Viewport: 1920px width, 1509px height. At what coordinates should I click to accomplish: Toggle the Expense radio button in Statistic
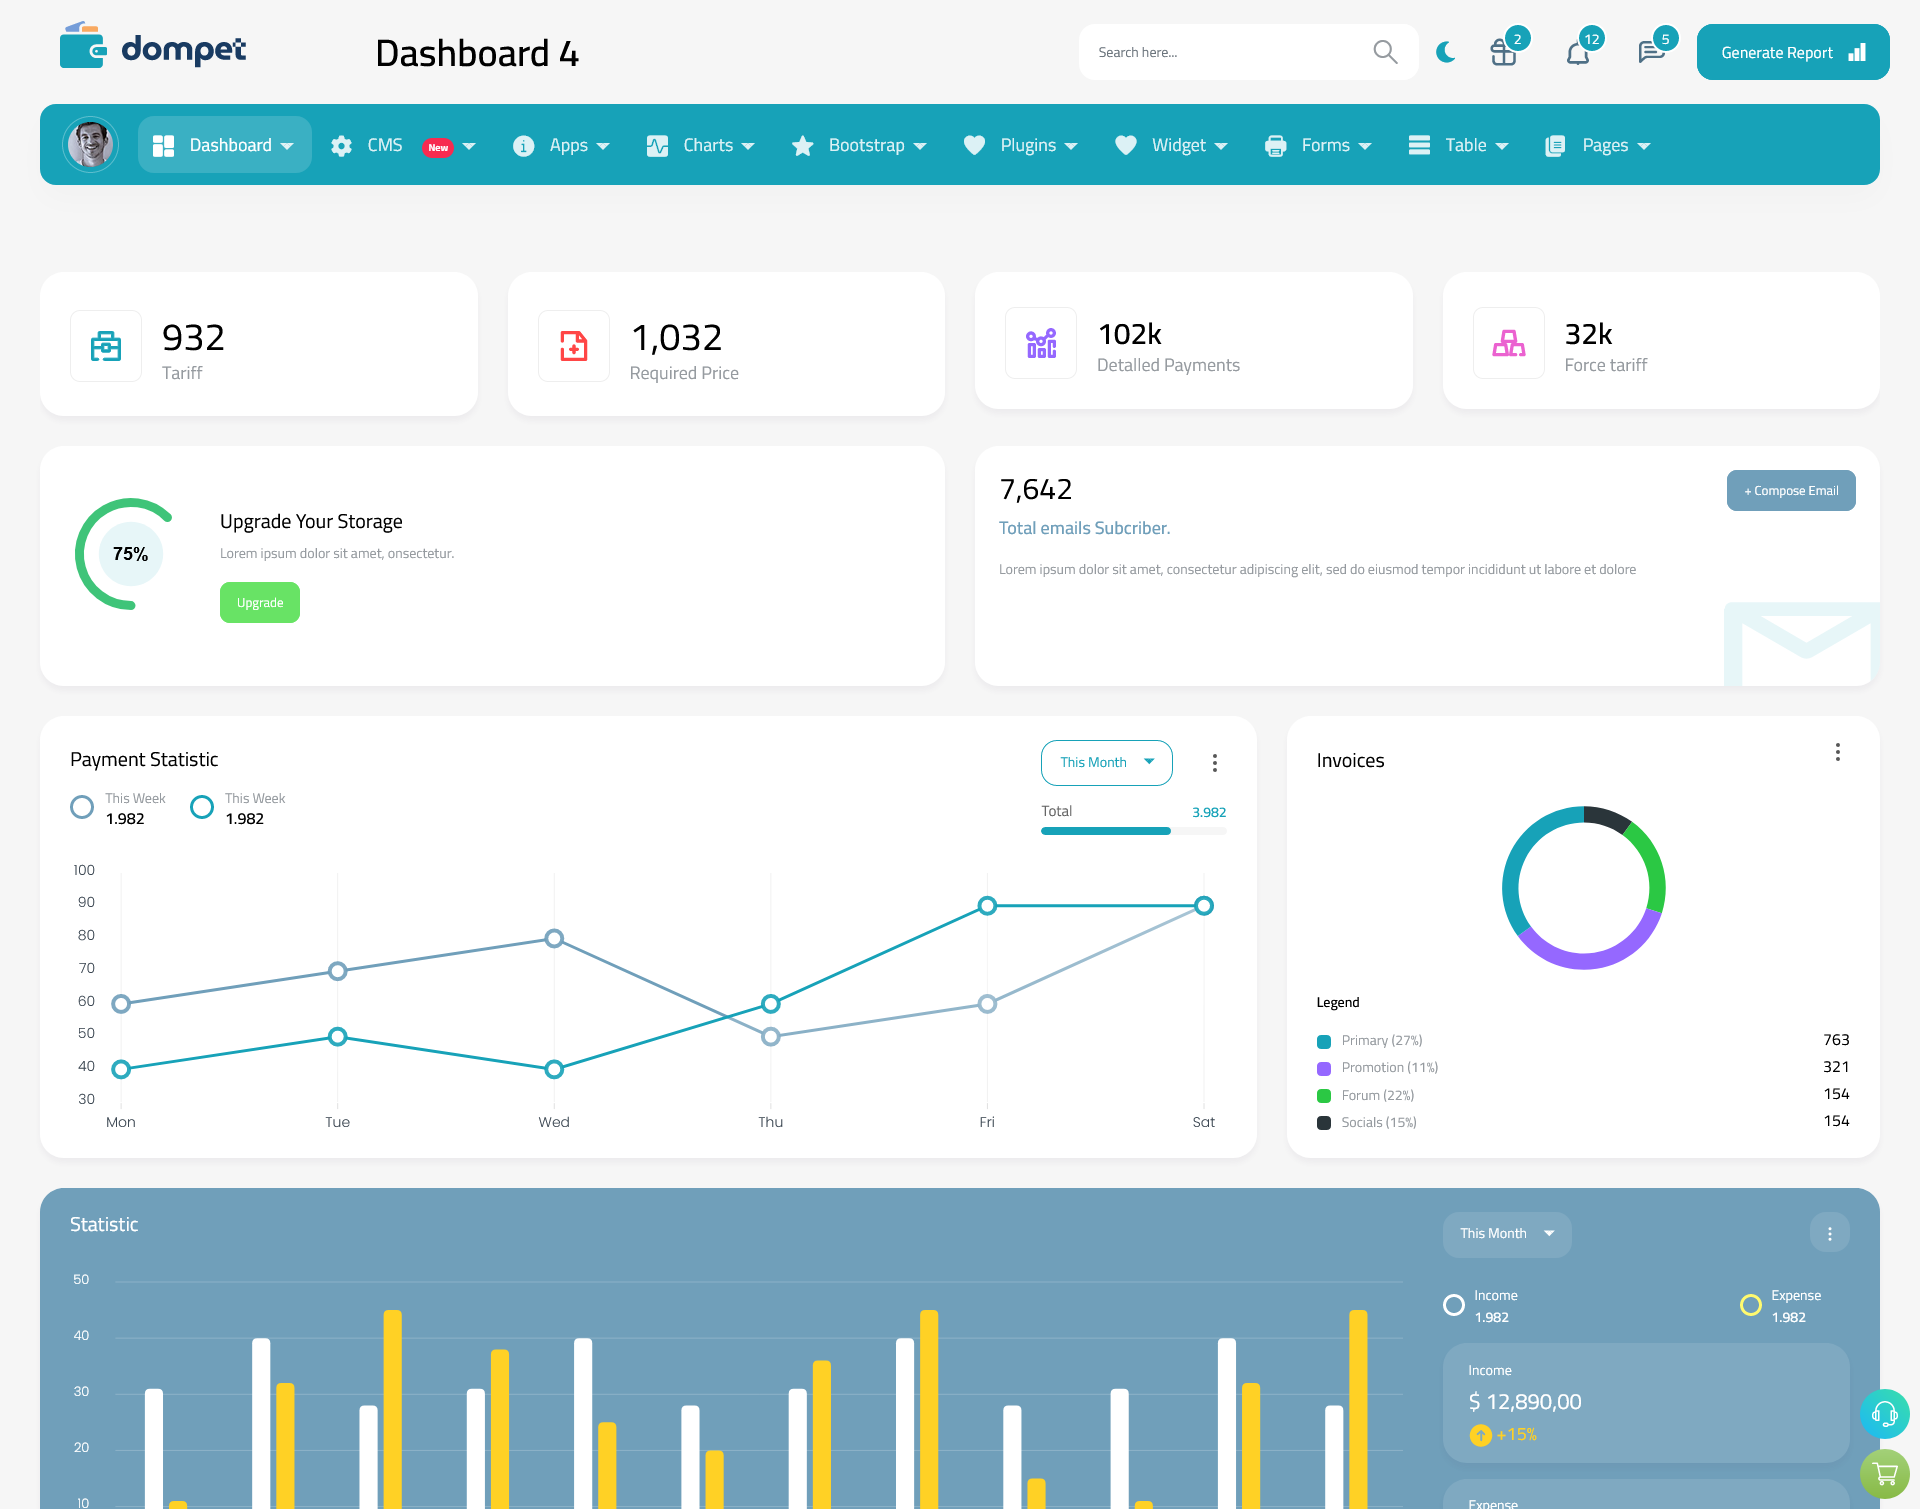pos(1750,1297)
